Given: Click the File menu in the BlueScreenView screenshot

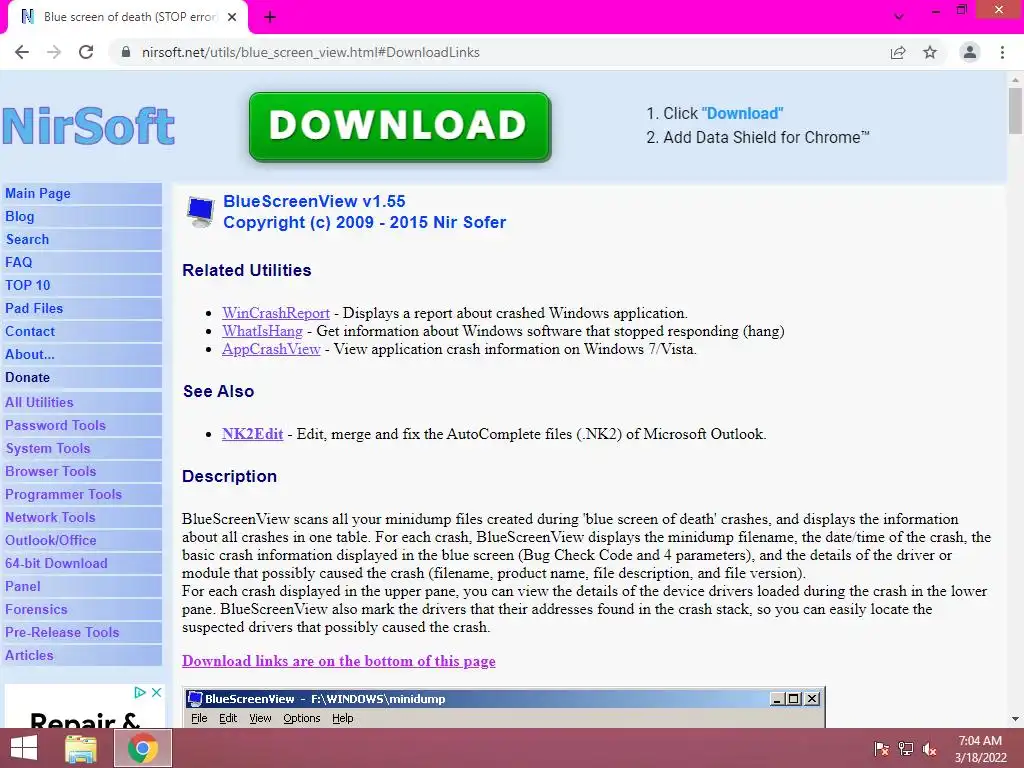Looking at the screenshot, I should tap(199, 718).
